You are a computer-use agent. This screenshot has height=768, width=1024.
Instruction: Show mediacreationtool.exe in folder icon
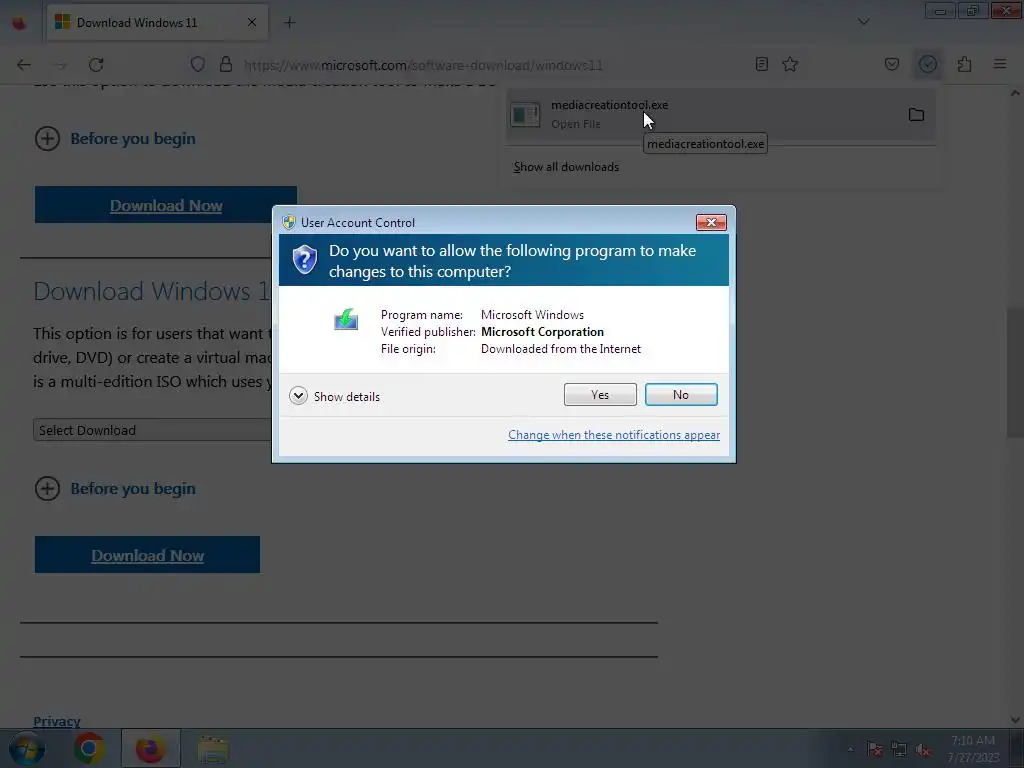pos(916,115)
